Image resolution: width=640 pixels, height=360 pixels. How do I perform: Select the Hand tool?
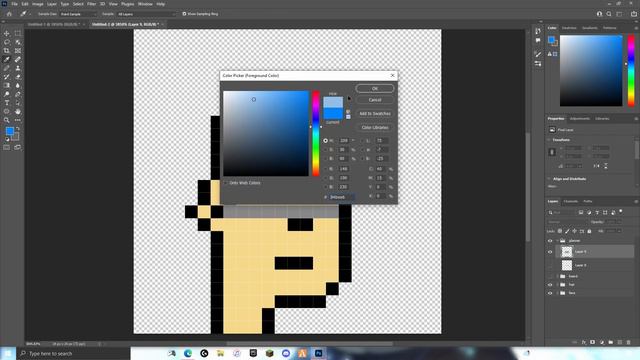pyautogui.click(x=18, y=111)
